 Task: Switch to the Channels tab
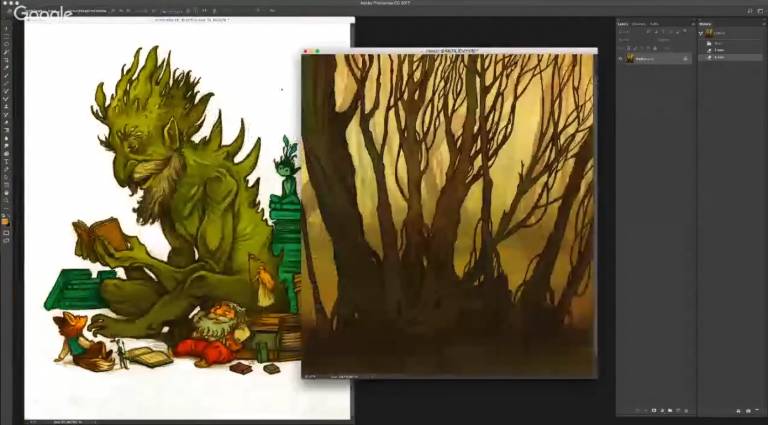pyautogui.click(x=638, y=23)
